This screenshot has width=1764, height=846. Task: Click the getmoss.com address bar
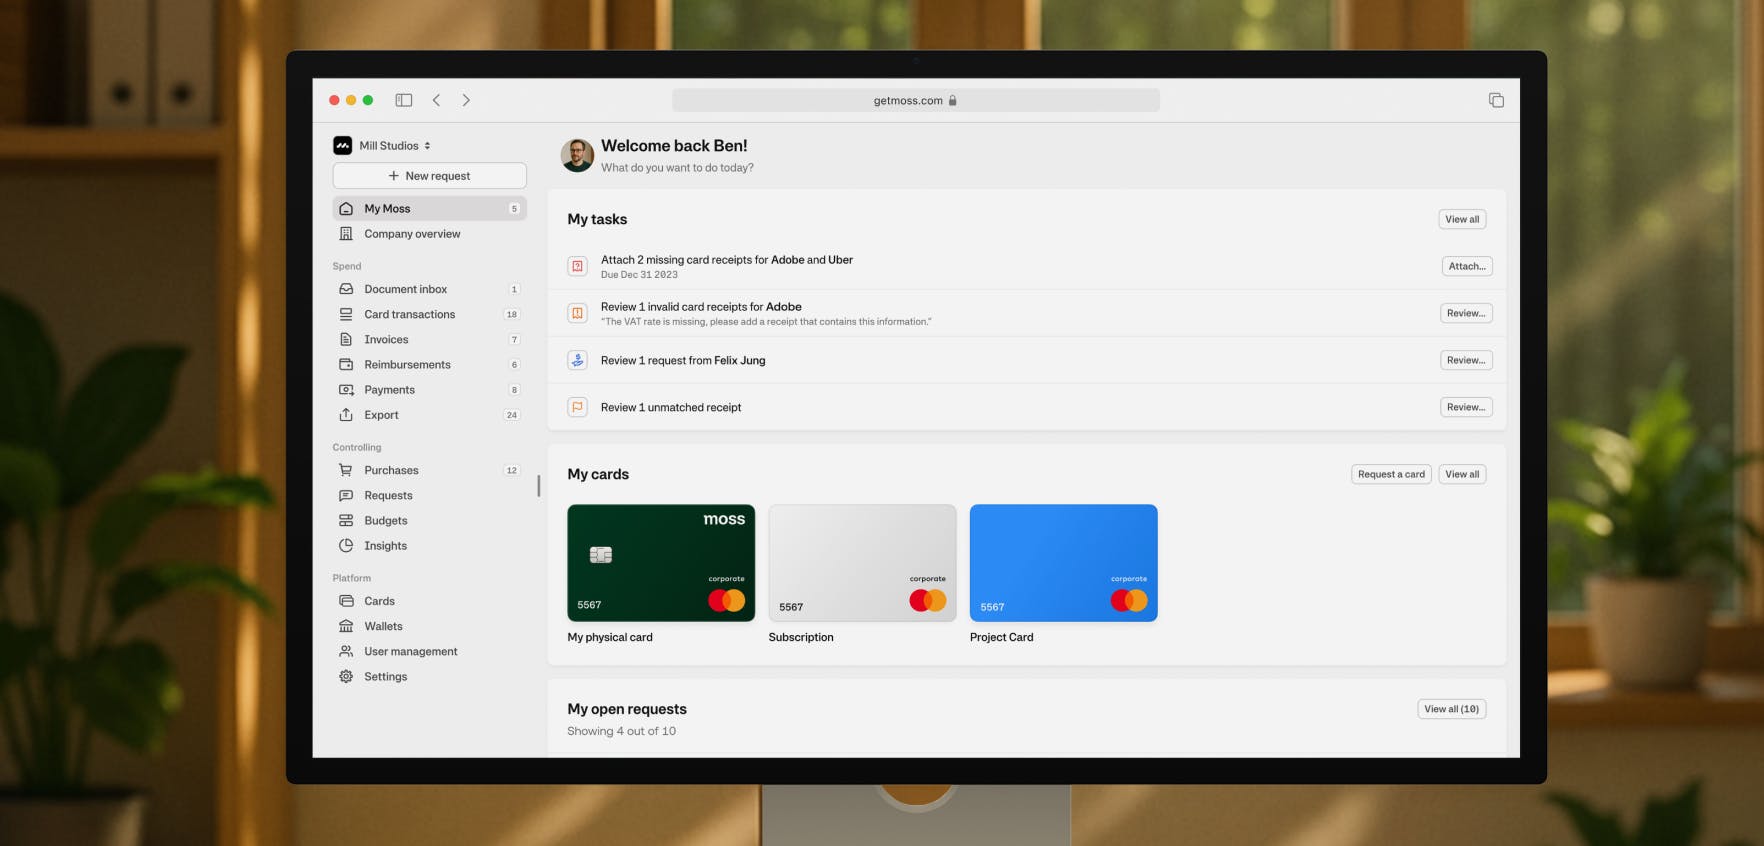point(915,100)
